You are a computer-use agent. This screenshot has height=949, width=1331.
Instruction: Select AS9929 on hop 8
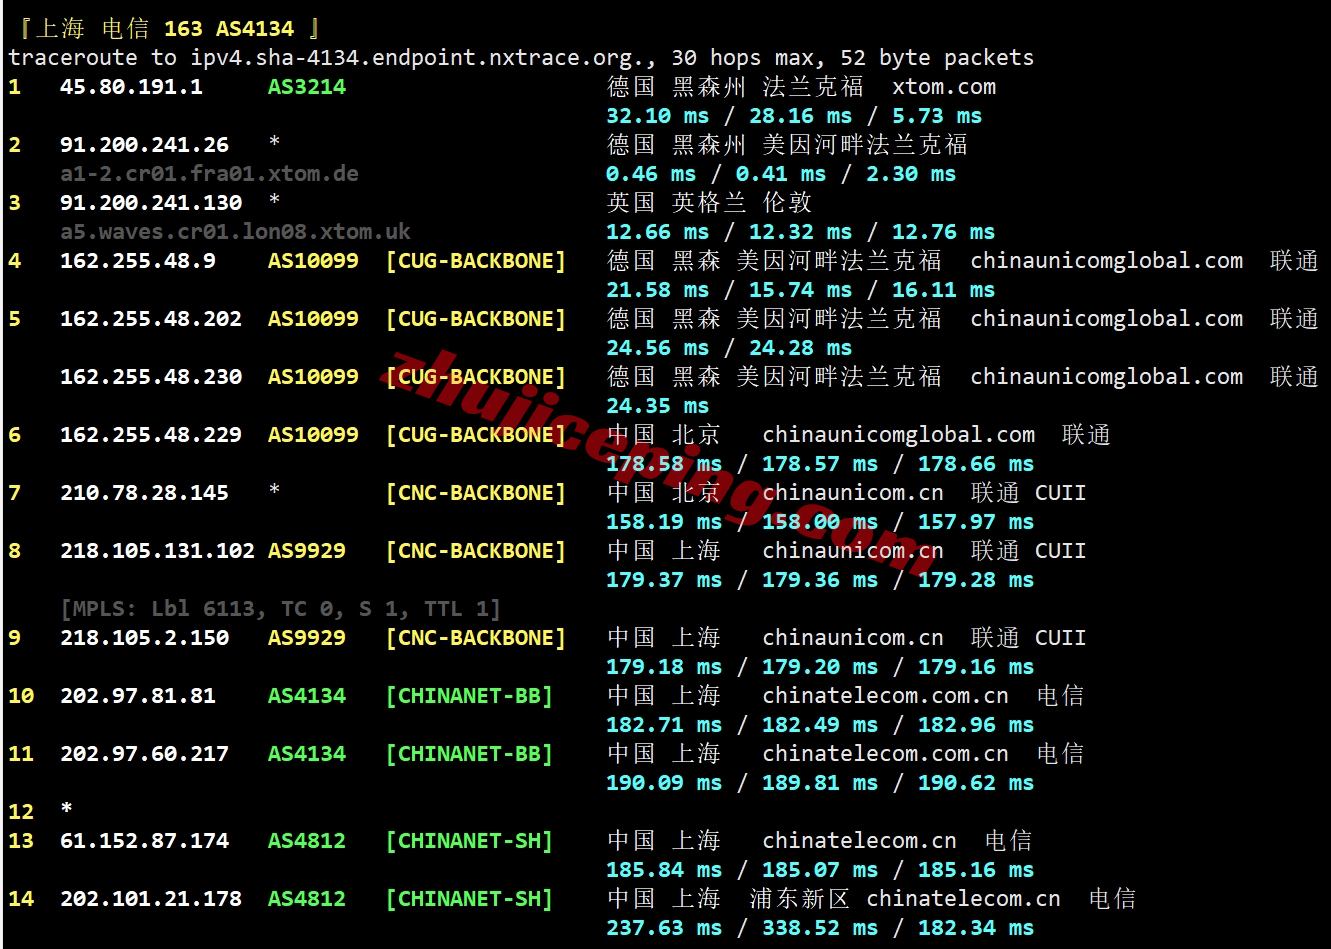(307, 551)
